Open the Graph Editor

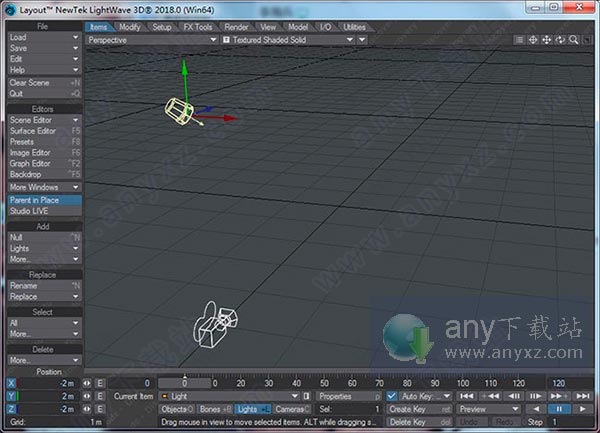(44, 163)
